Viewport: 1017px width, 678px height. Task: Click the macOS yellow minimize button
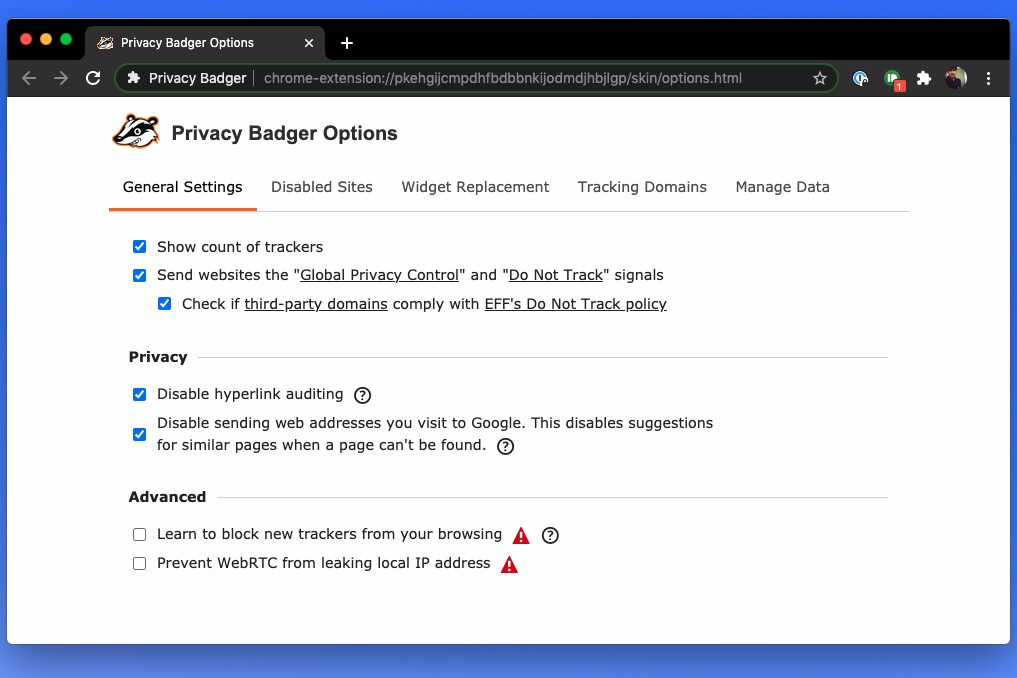point(46,39)
